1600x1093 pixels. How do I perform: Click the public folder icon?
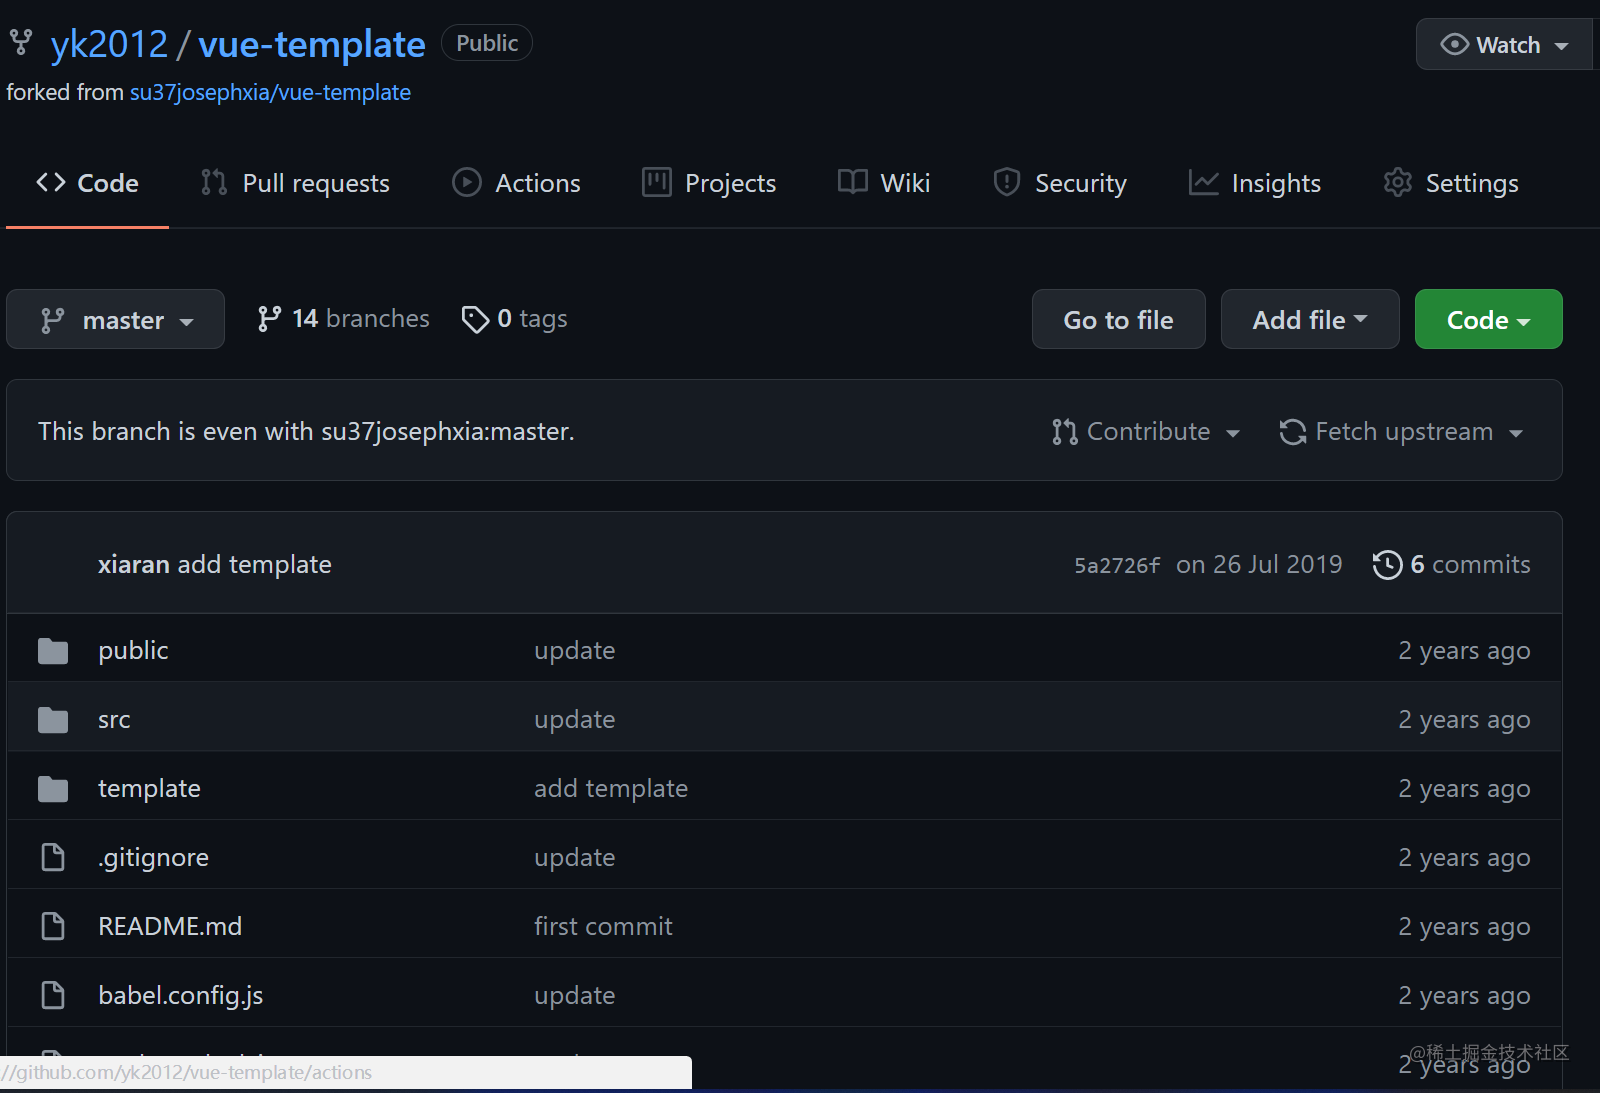(x=53, y=651)
